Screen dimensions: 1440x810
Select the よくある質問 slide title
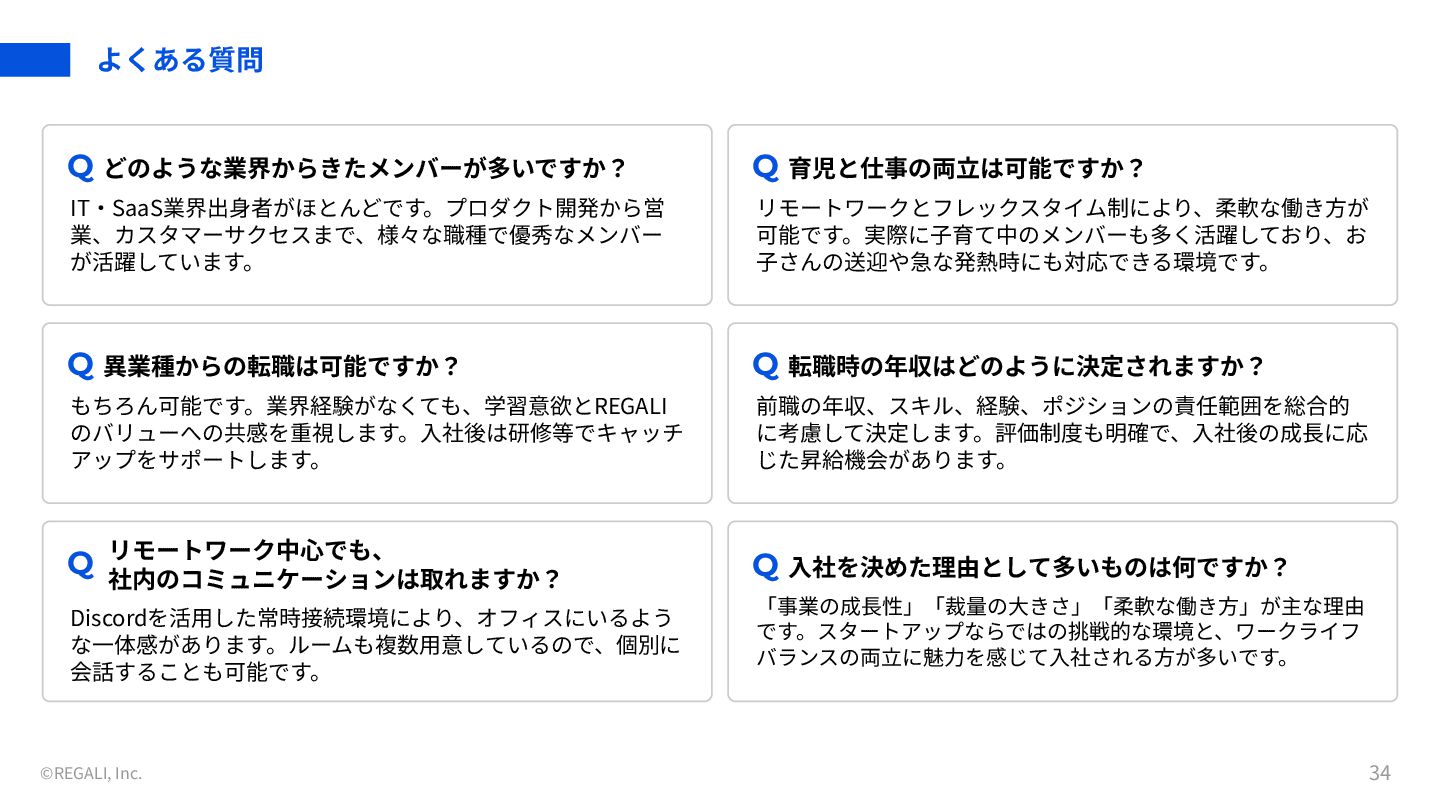180,60
